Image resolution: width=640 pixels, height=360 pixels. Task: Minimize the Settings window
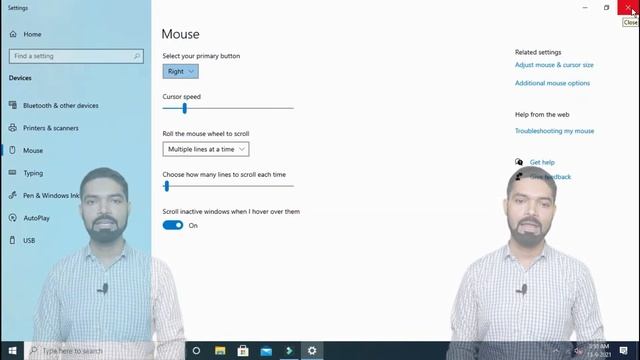585,7
